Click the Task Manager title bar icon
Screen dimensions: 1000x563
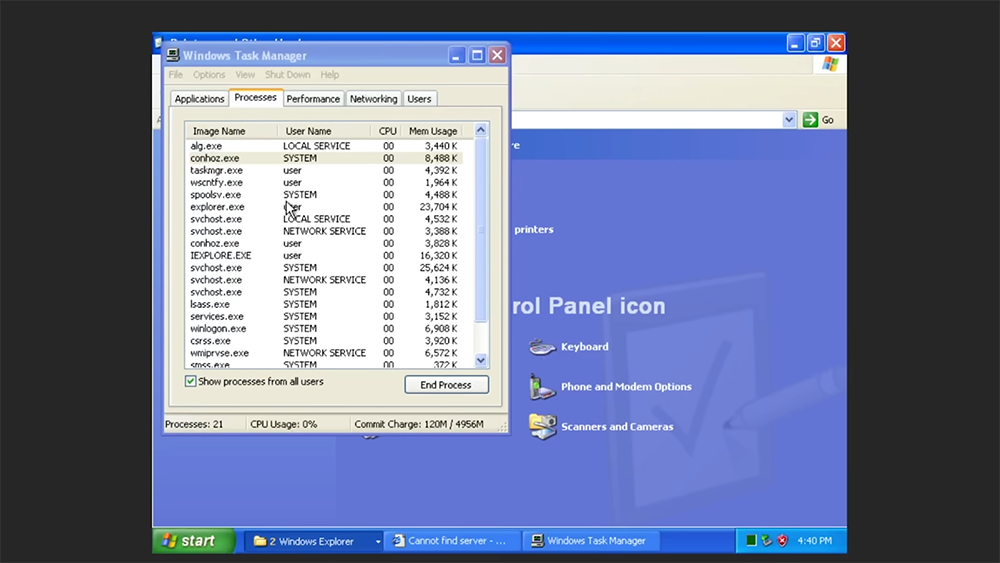click(x=172, y=55)
